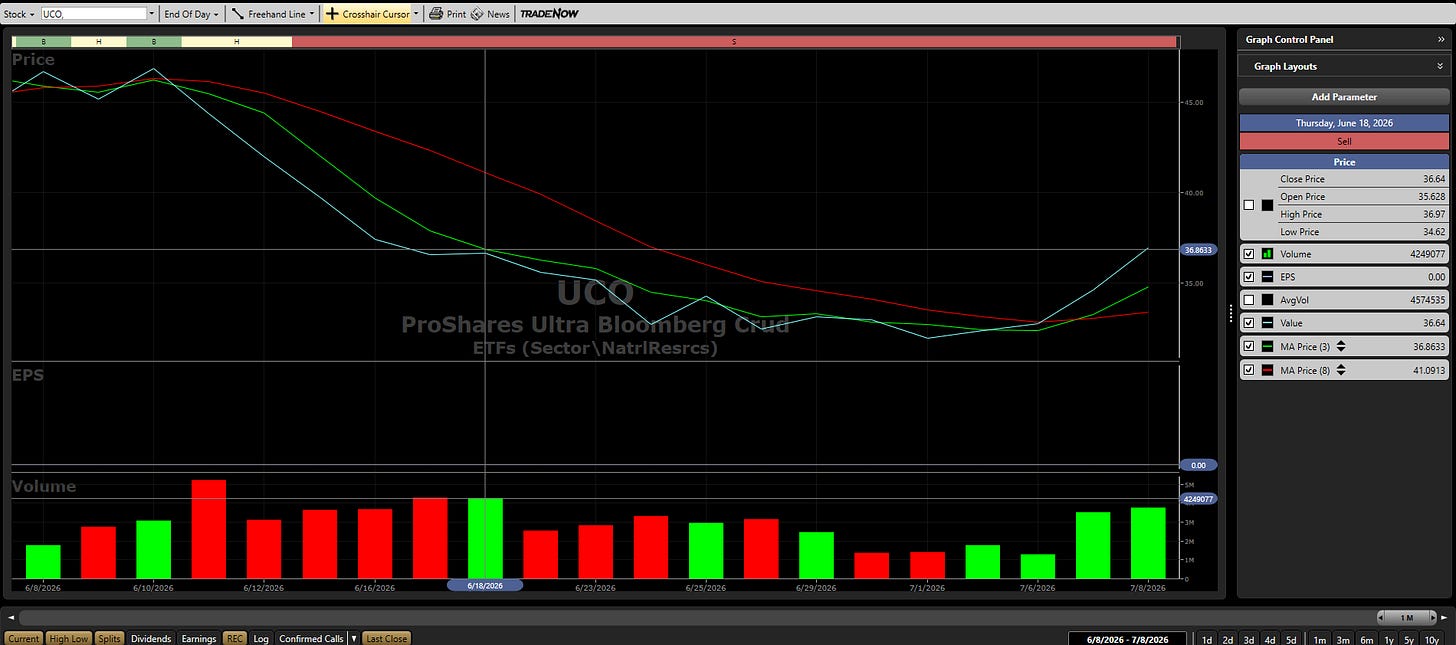1456x645 pixels.
Task: Click the Print printer icon
Action: (436, 14)
